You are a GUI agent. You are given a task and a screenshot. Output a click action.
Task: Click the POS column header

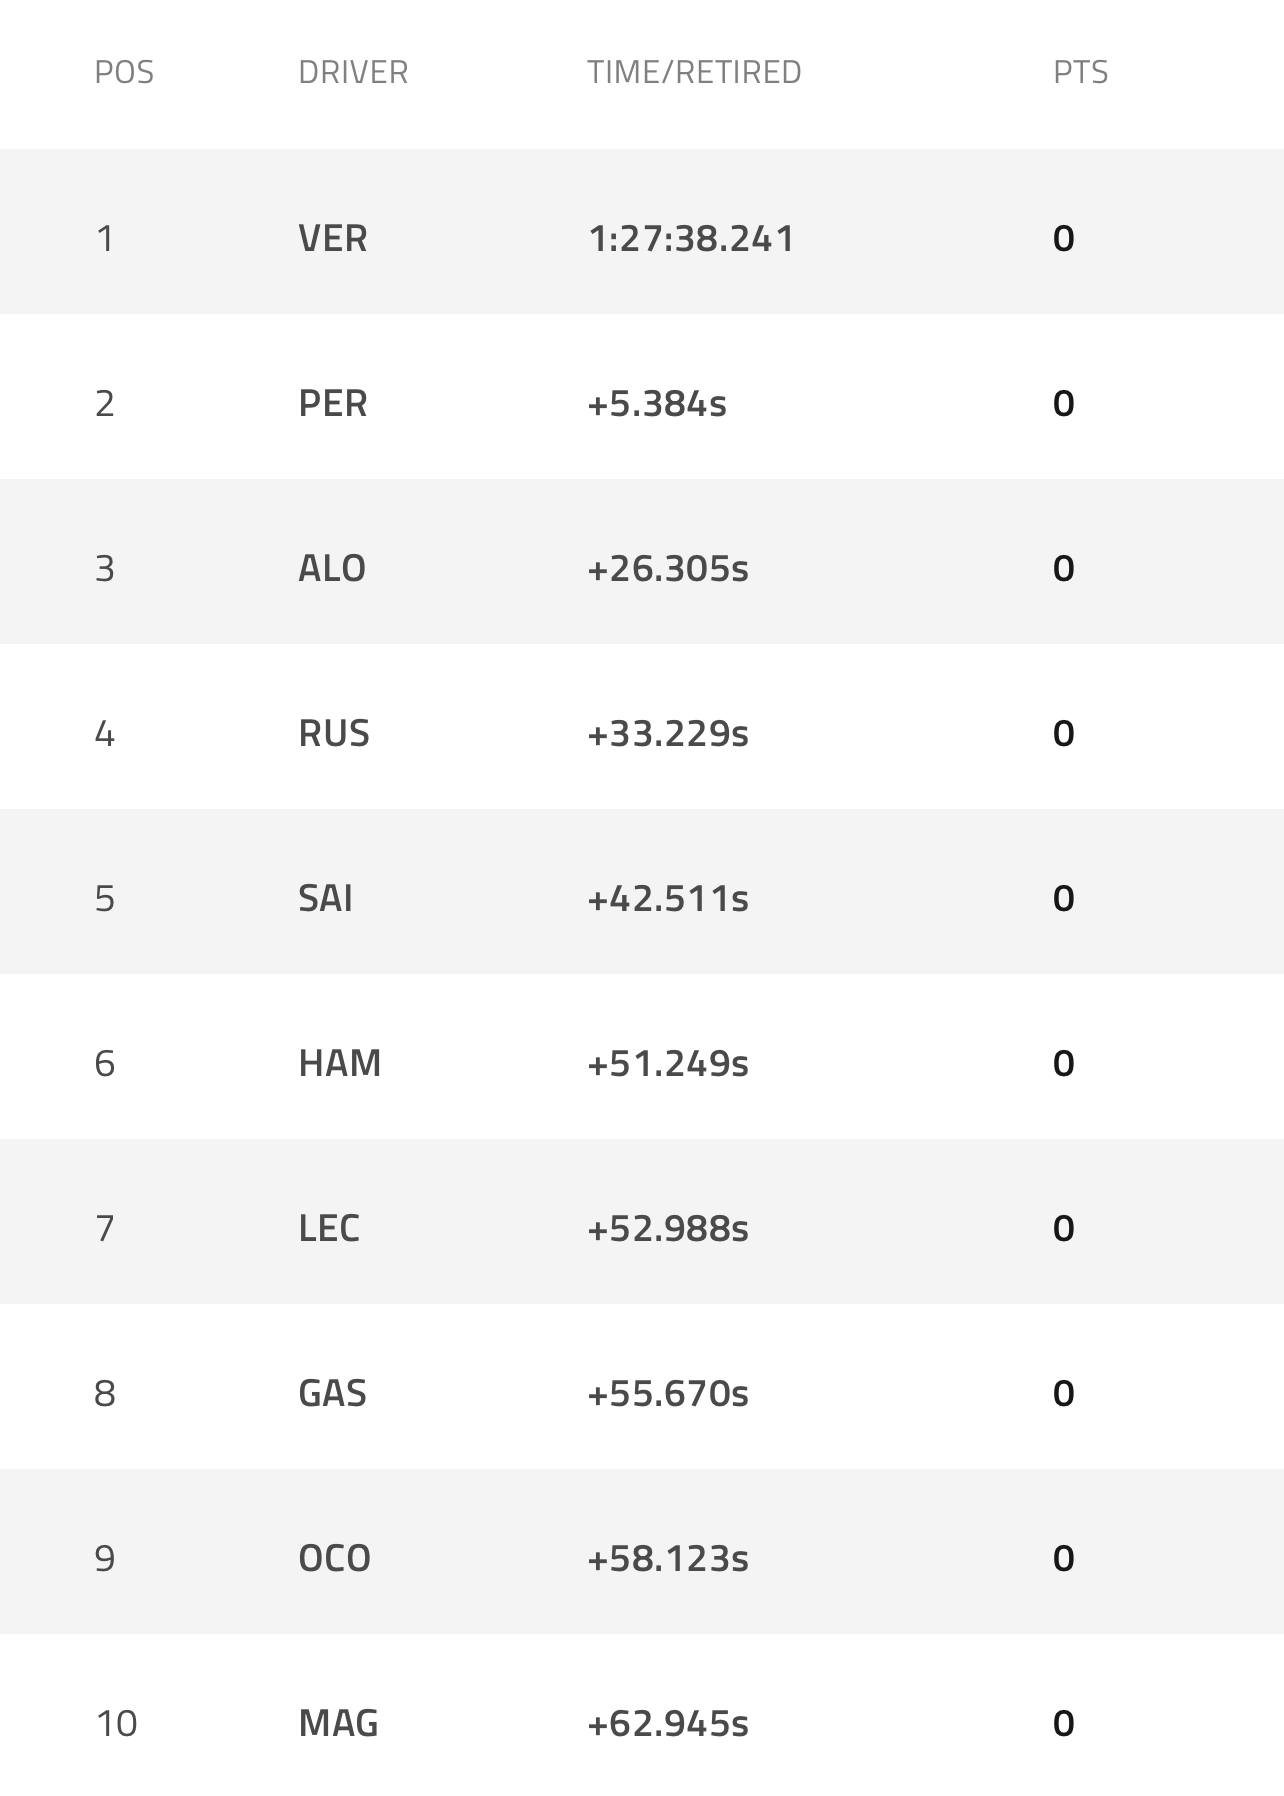click(x=124, y=73)
